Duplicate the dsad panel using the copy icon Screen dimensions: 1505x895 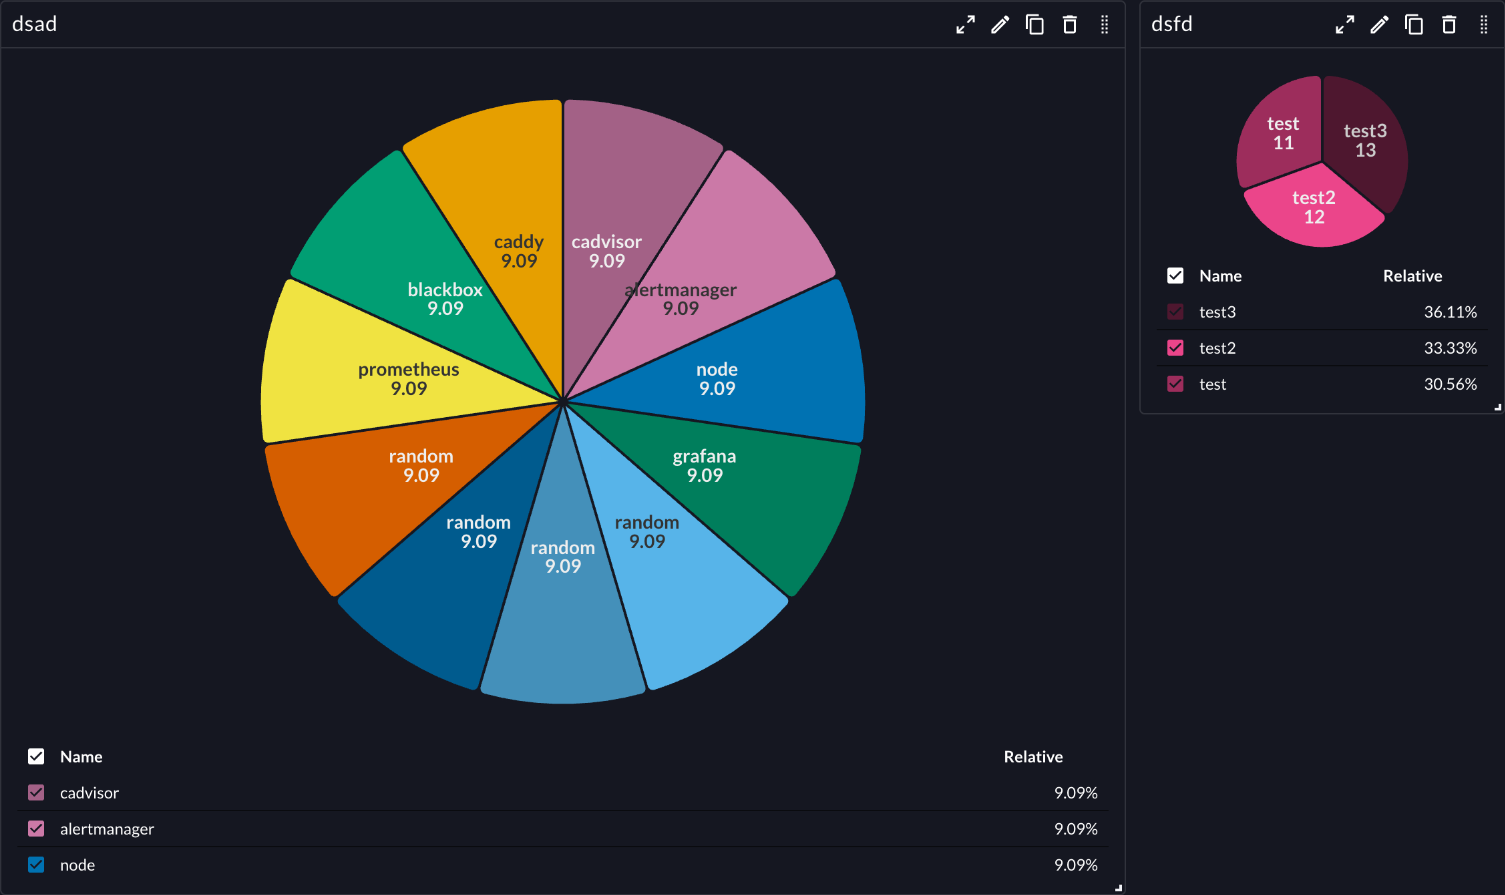(x=1035, y=24)
